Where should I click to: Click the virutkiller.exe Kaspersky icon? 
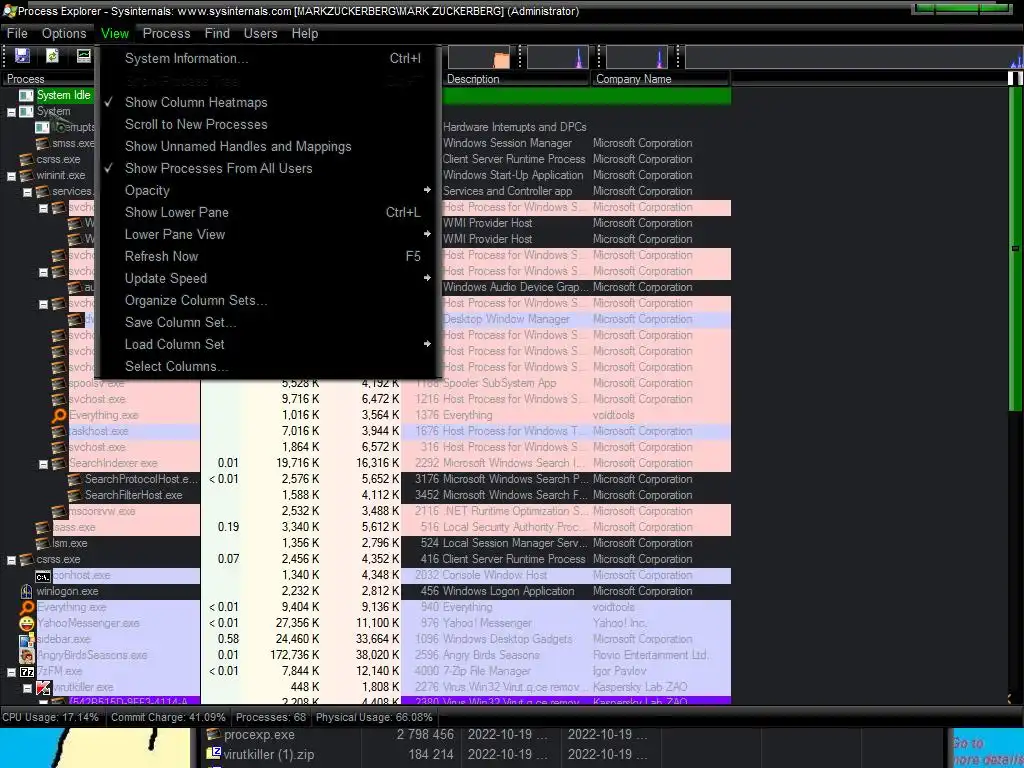coord(42,687)
